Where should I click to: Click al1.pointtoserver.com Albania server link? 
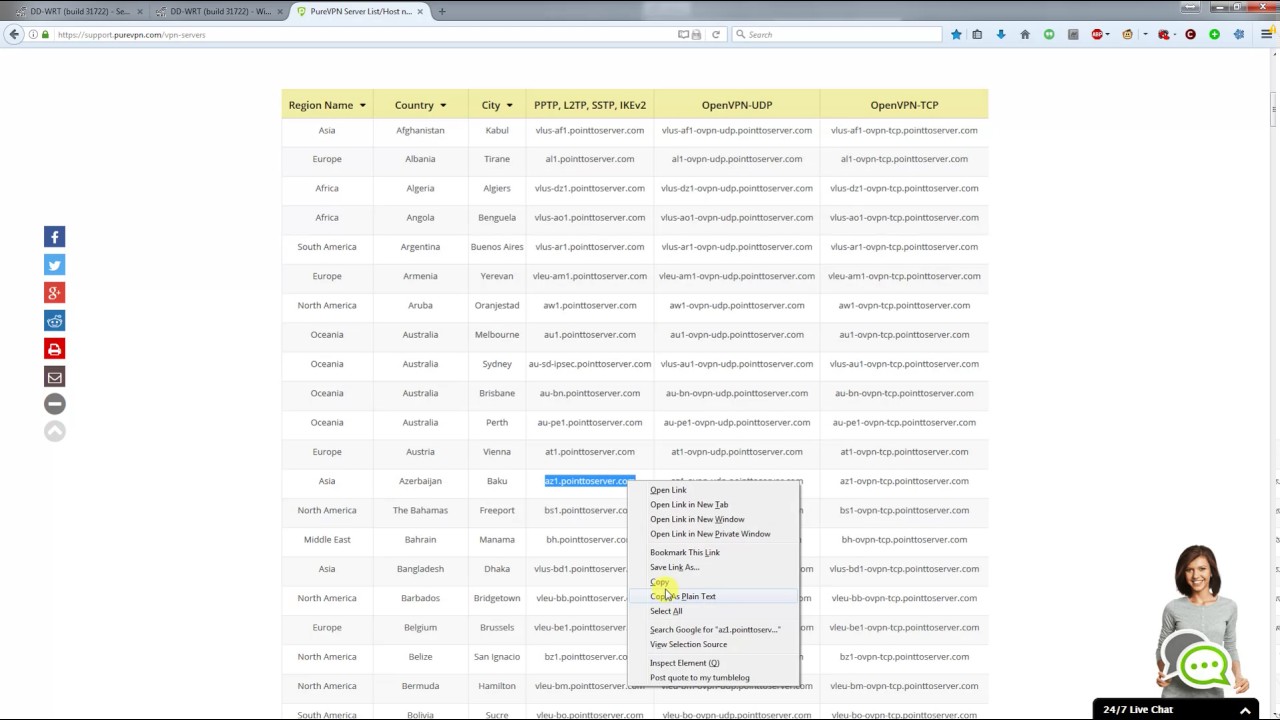(x=590, y=159)
